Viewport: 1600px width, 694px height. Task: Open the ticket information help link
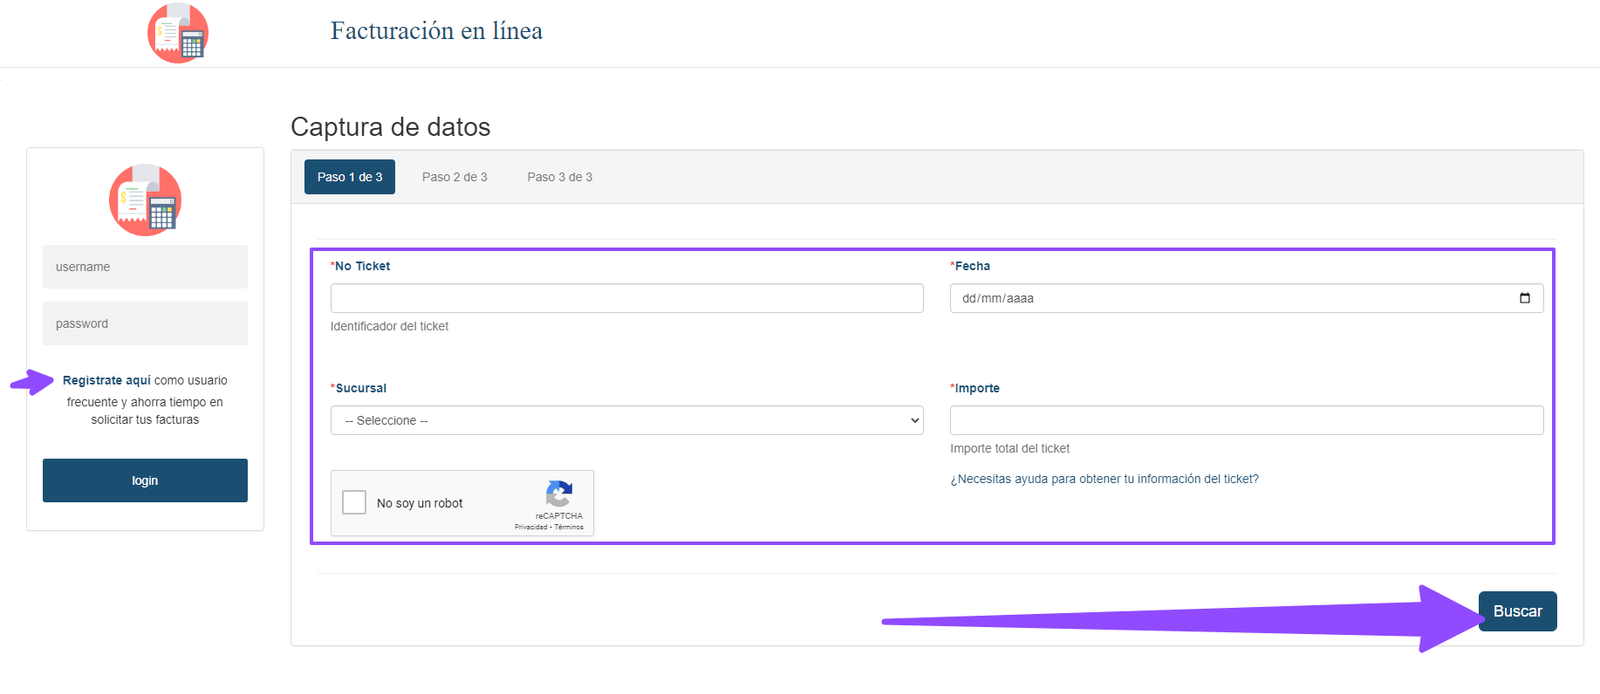(1104, 479)
